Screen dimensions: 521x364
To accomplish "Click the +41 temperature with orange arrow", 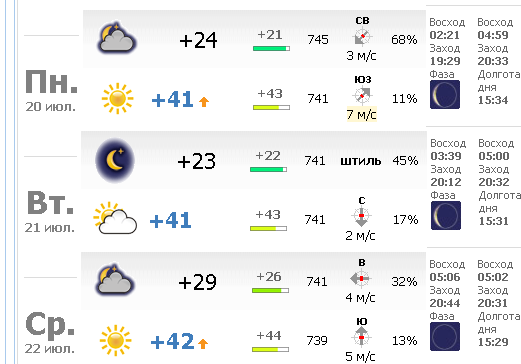I will pos(180,99).
